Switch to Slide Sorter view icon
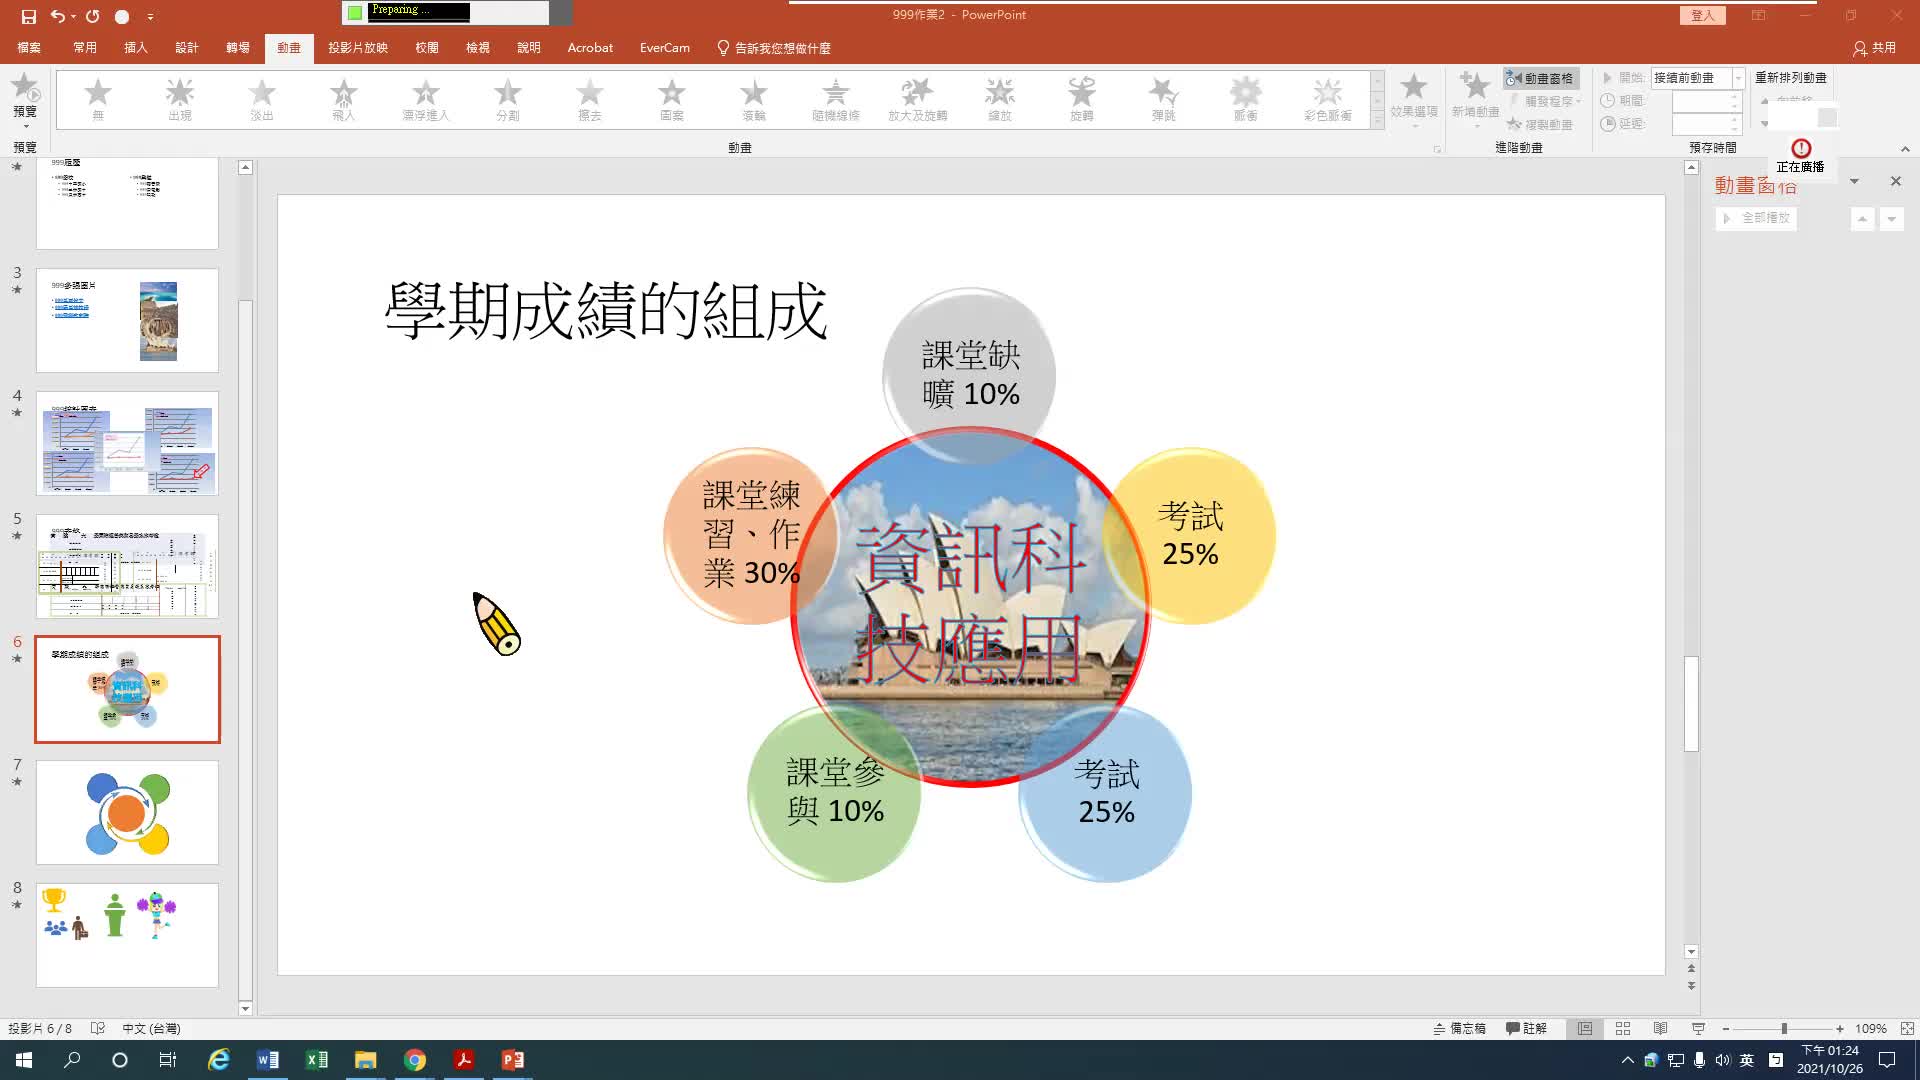This screenshot has width=1920, height=1080. click(1623, 1028)
